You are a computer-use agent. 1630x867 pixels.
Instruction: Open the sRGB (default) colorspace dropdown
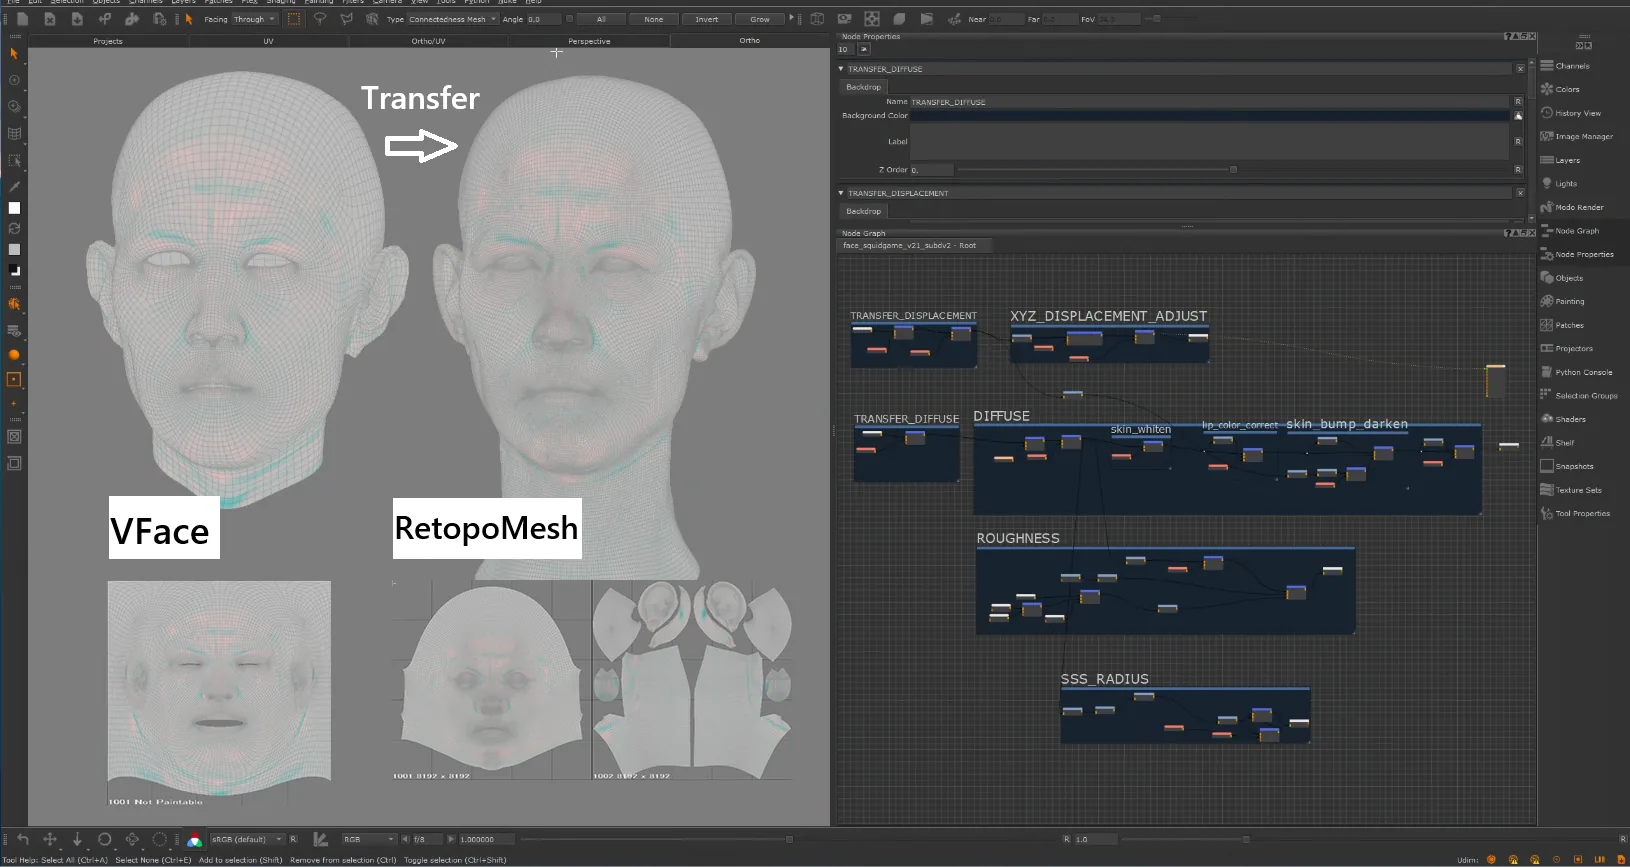pyautogui.click(x=247, y=839)
